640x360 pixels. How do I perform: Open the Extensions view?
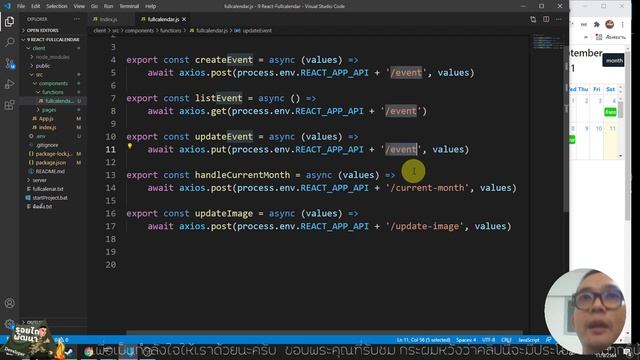(x=9, y=105)
